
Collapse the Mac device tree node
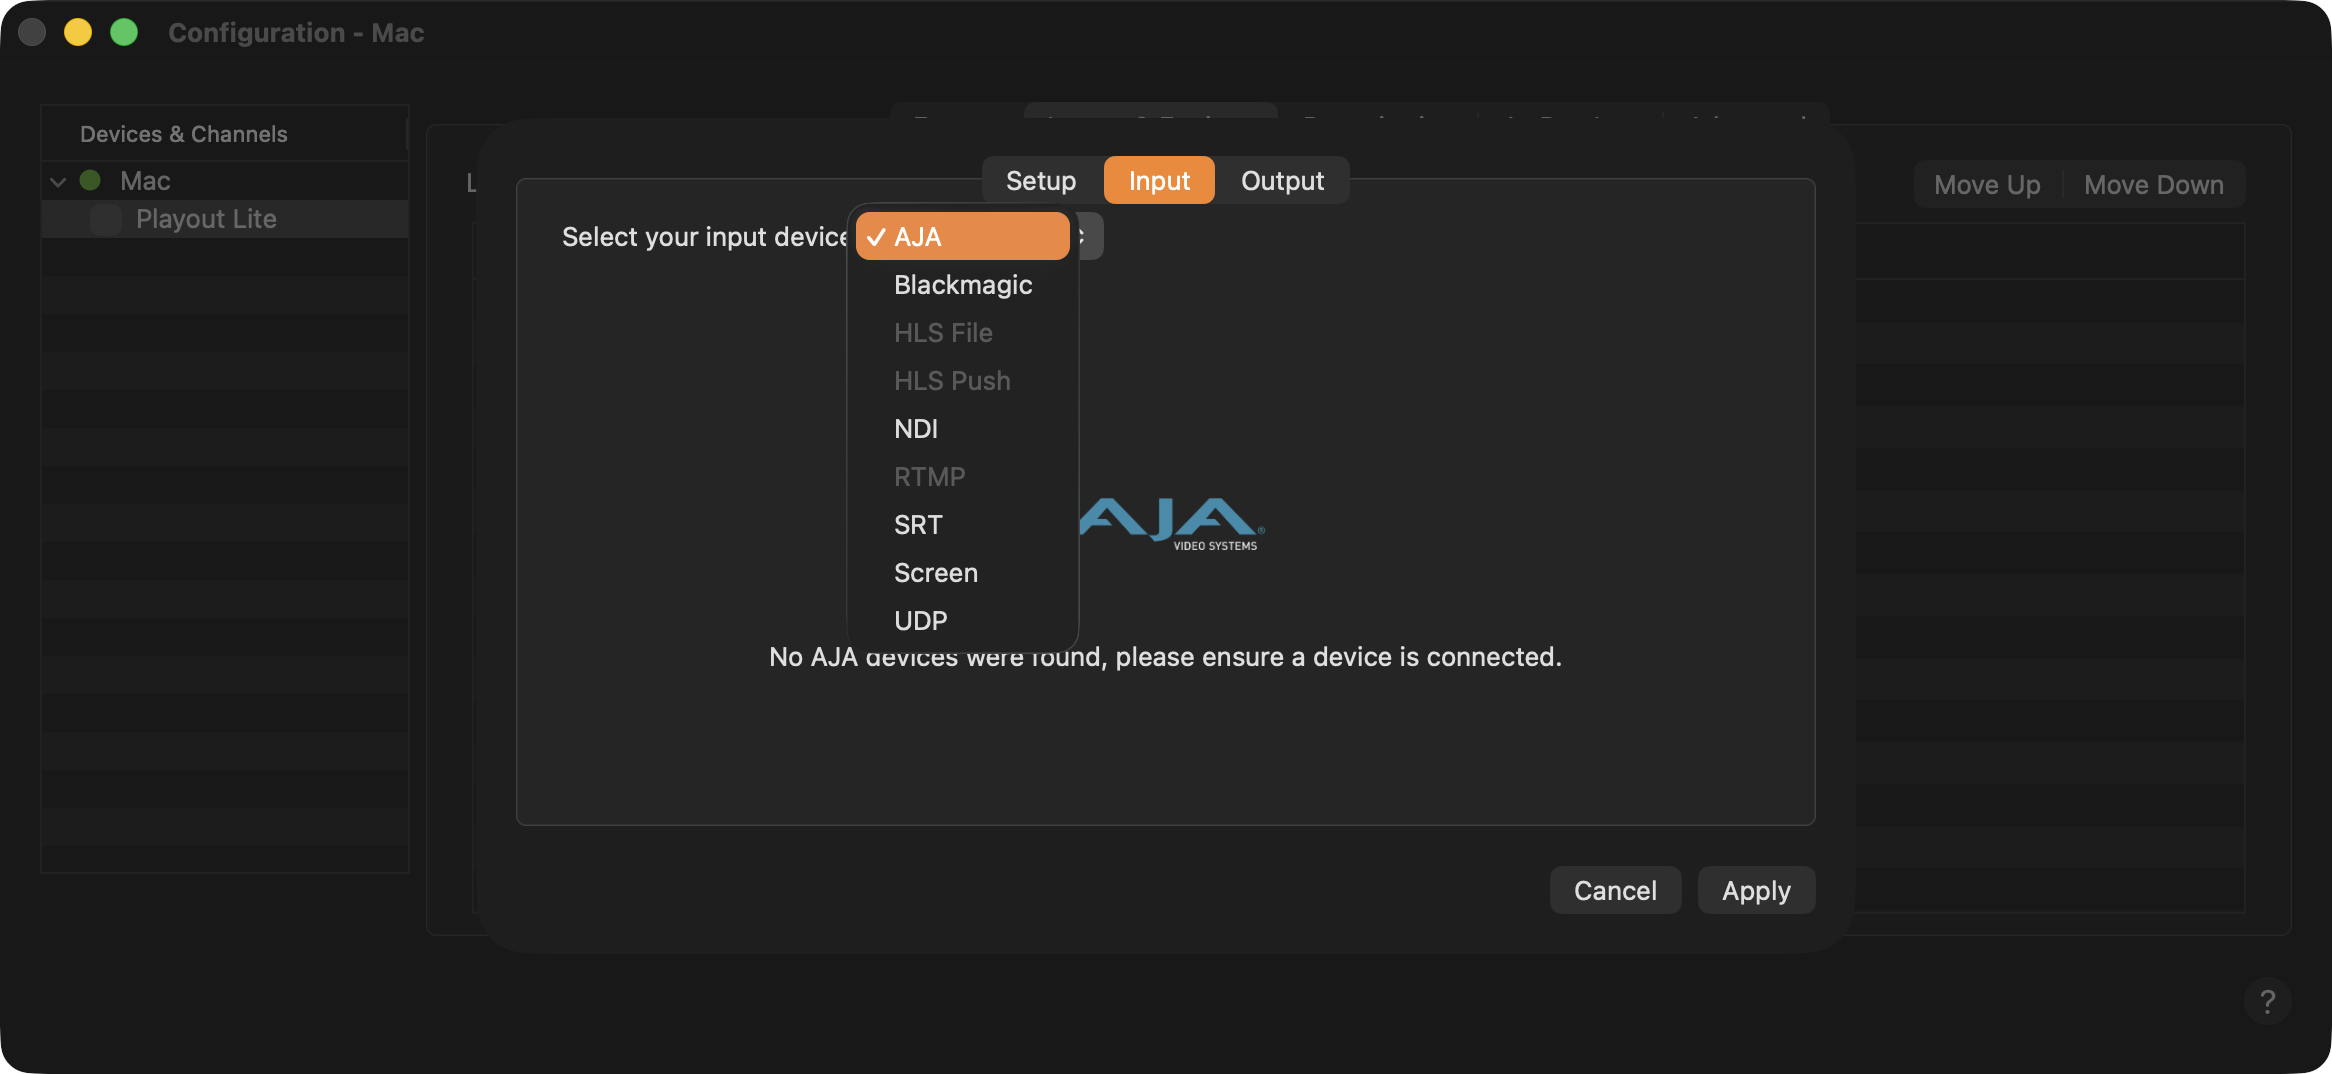point(58,182)
